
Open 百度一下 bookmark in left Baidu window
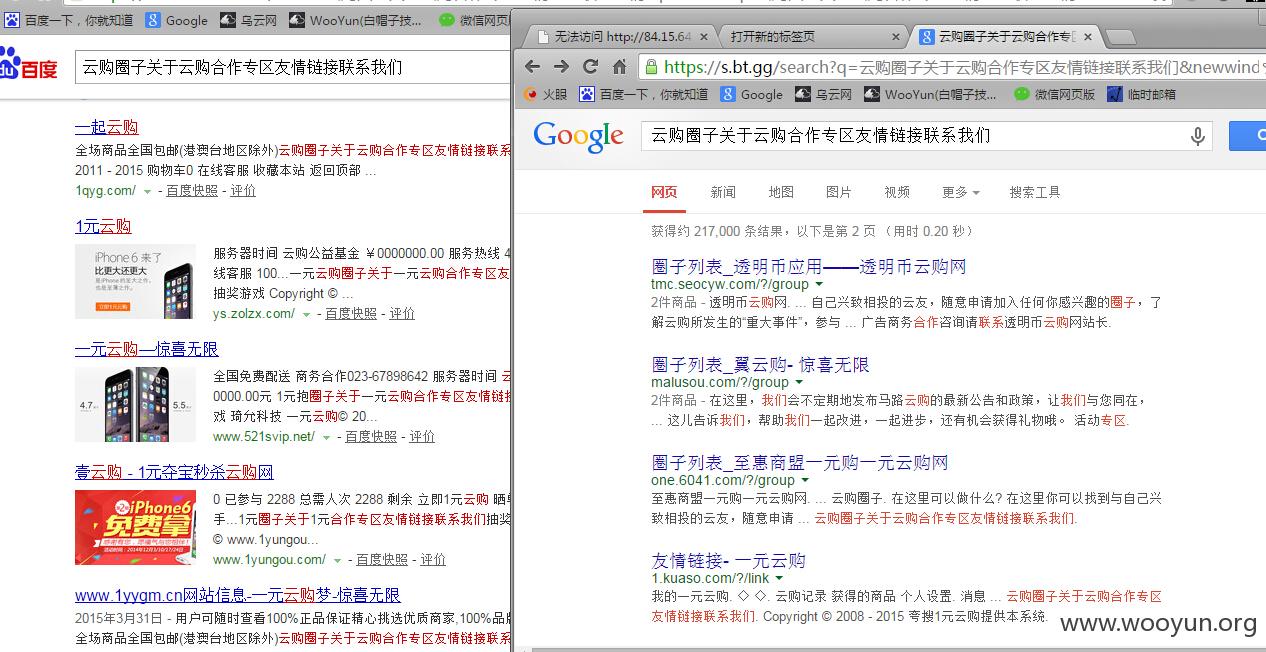(x=68, y=20)
